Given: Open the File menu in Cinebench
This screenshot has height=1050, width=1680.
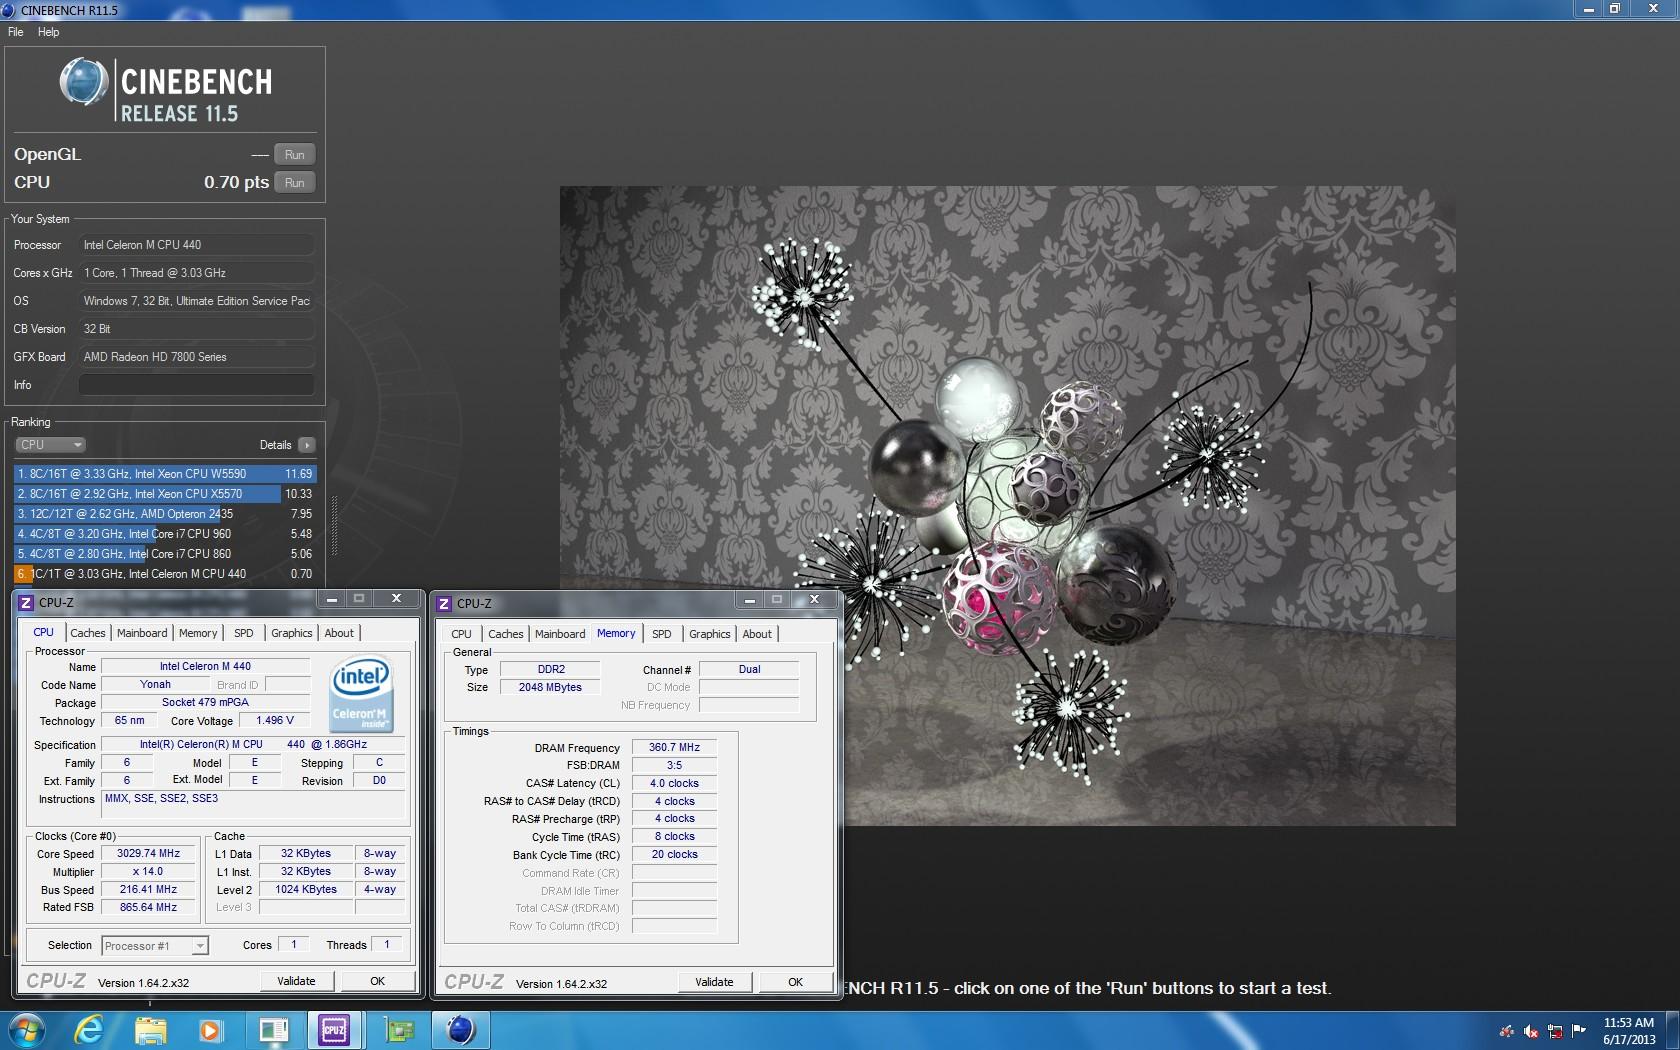Looking at the screenshot, I should pos(16,32).
